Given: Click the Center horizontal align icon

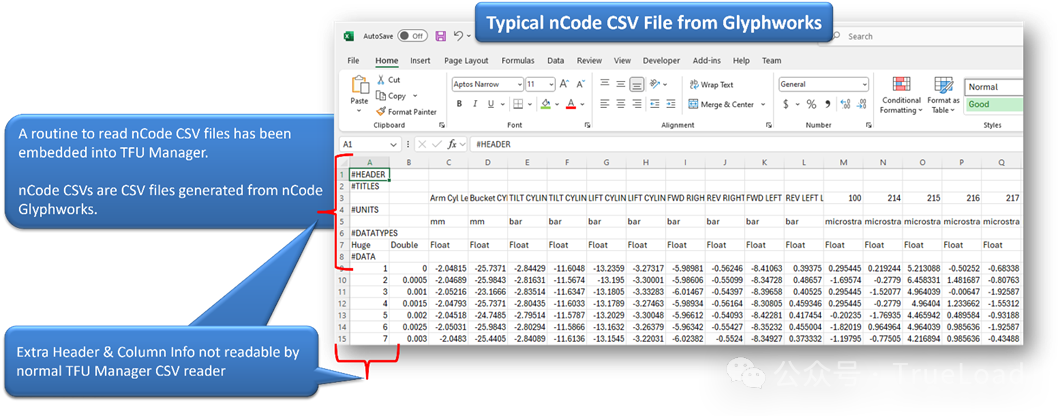Looking at the screenshot, I should (x=621, y=104).
